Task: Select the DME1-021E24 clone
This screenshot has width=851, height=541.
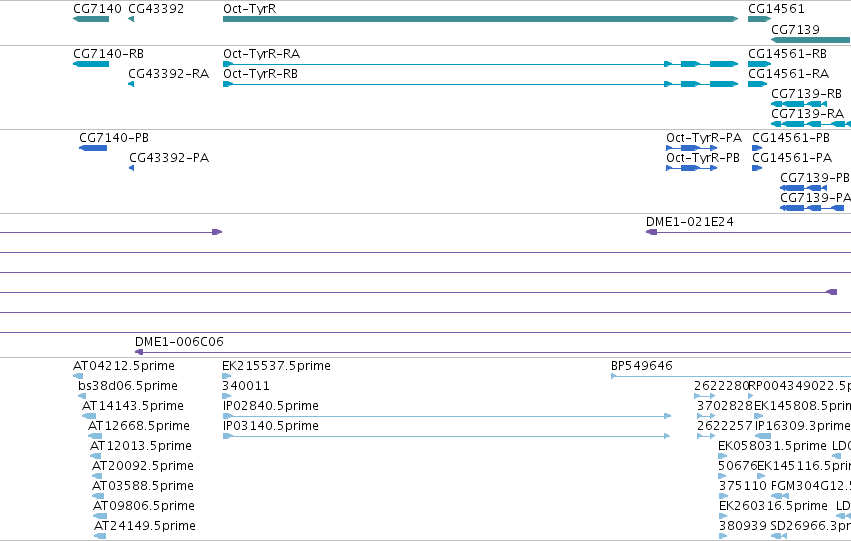Action: (748, 232)
